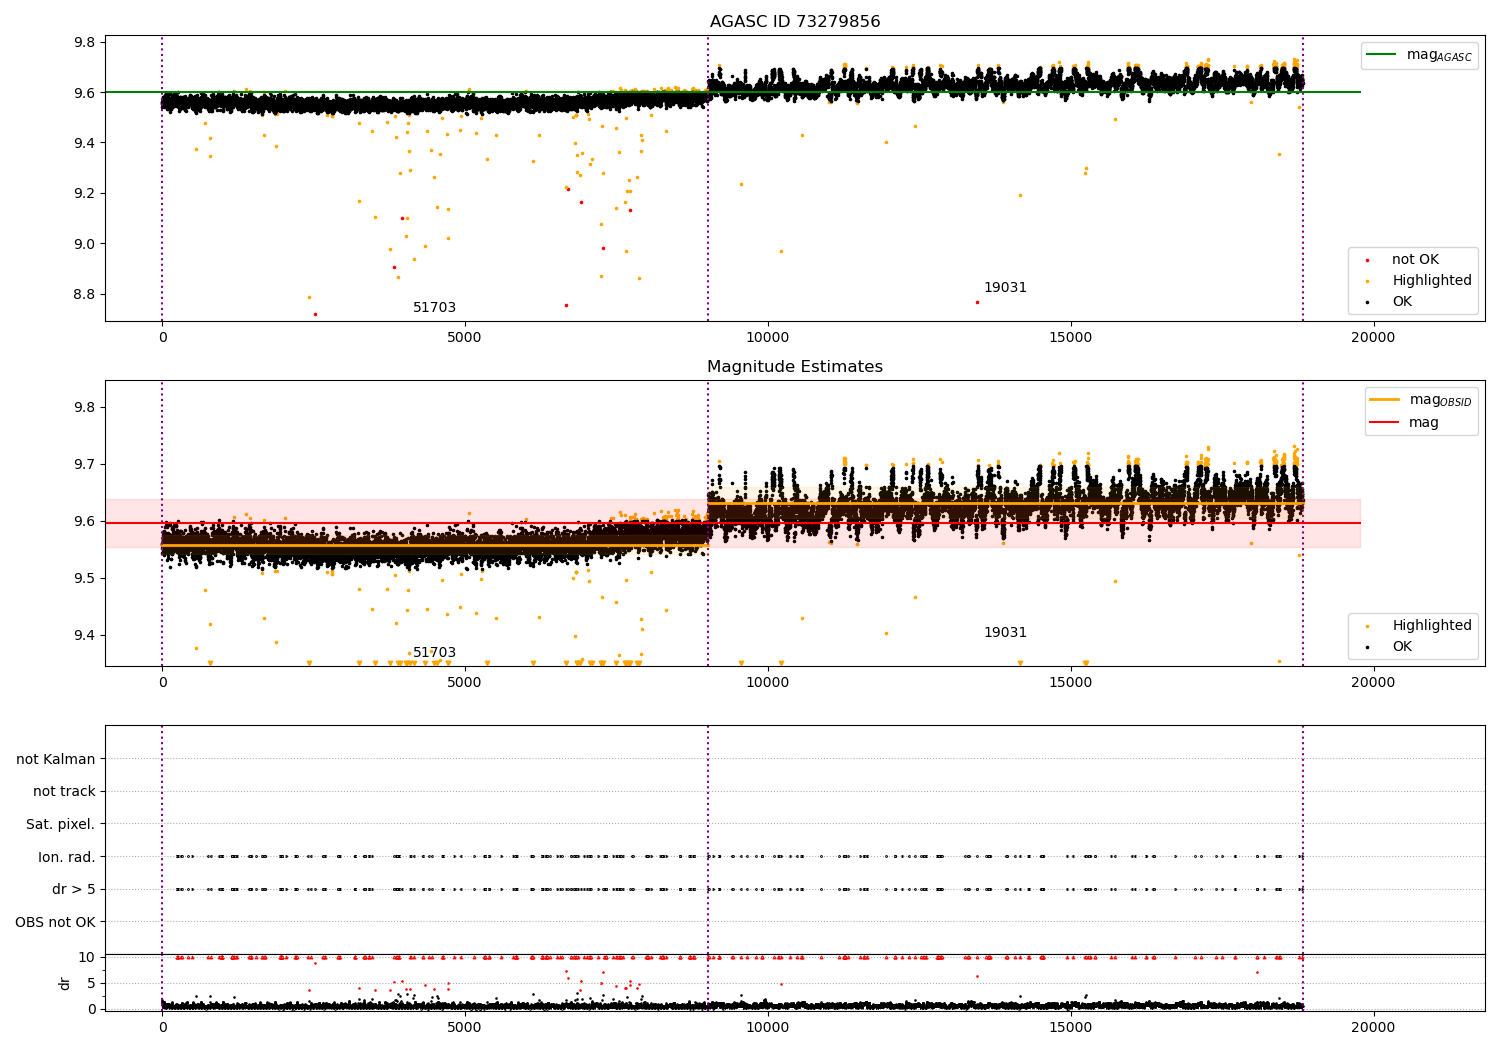Click the orange mag OBSID legend line sample
This screenshot has width=1500, height=1050.
1385,400
